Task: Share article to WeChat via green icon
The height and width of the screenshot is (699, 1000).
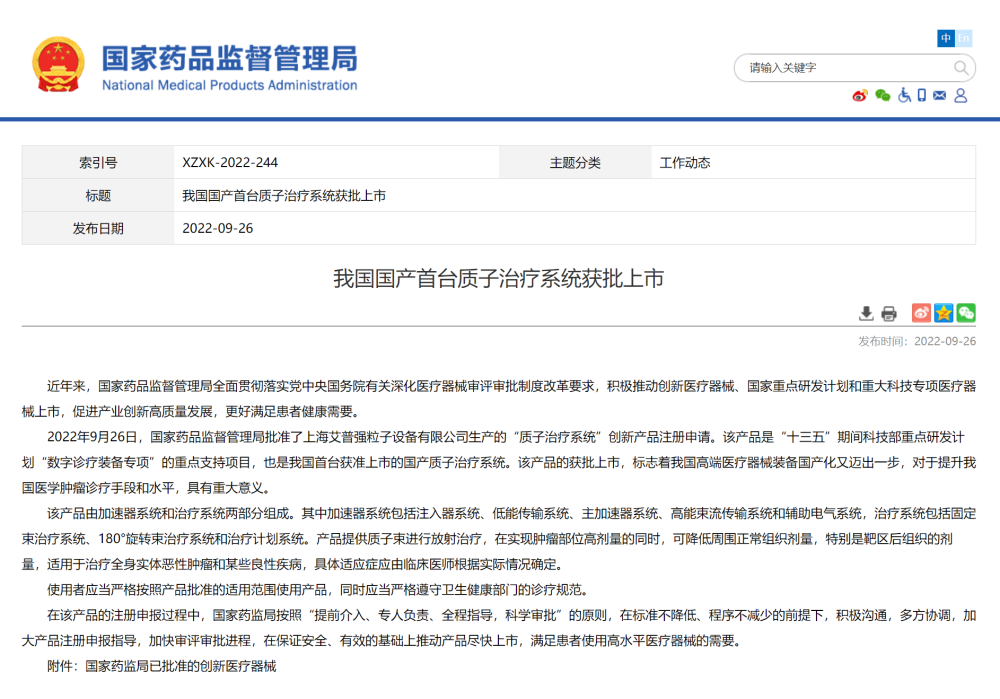Action: click(966, 313)
